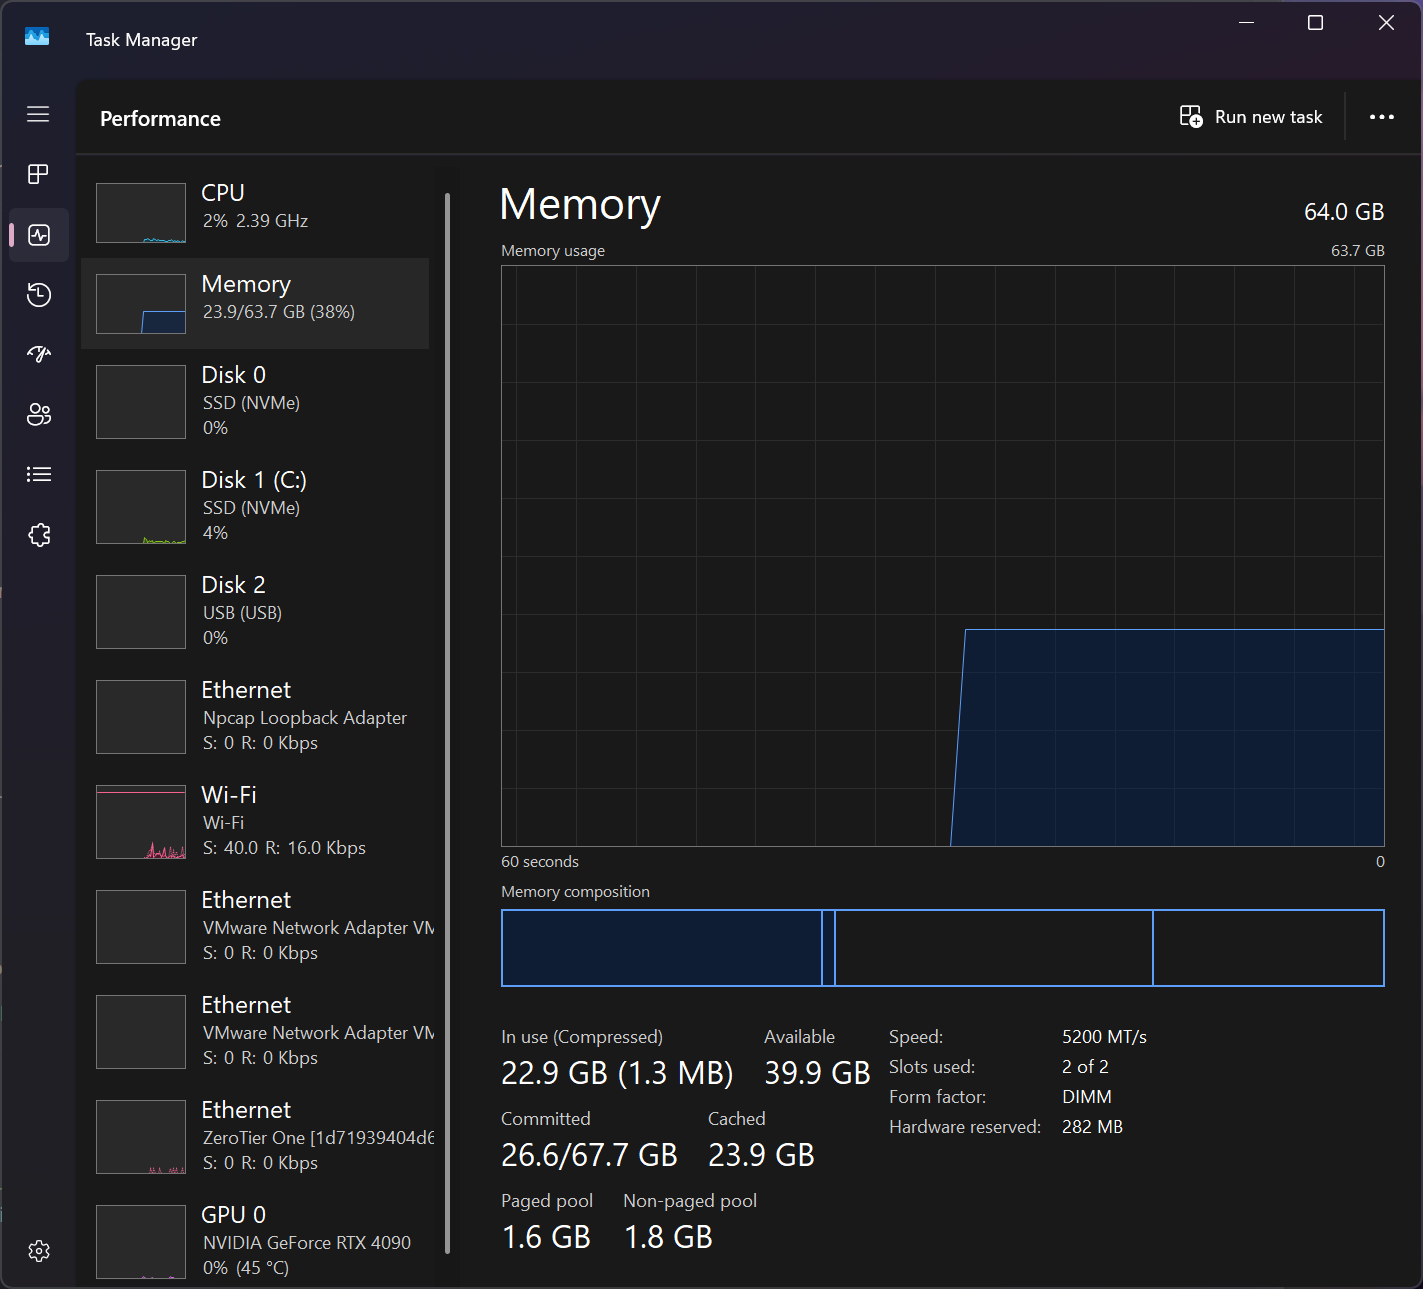Click the in-use segment of memory composition

coord(661,948)
